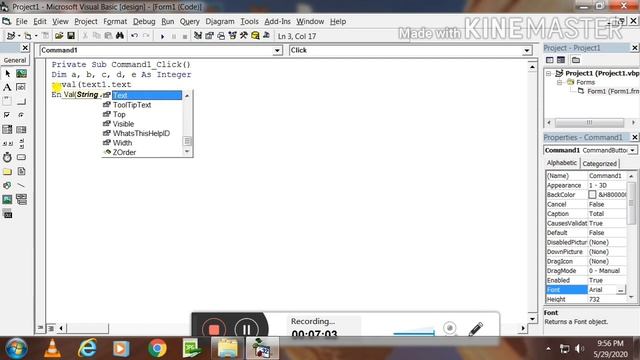This screenshot has height=360, width=640.
Task: Select the Pointer tool in toolbox
Action: tap(7, 73)
